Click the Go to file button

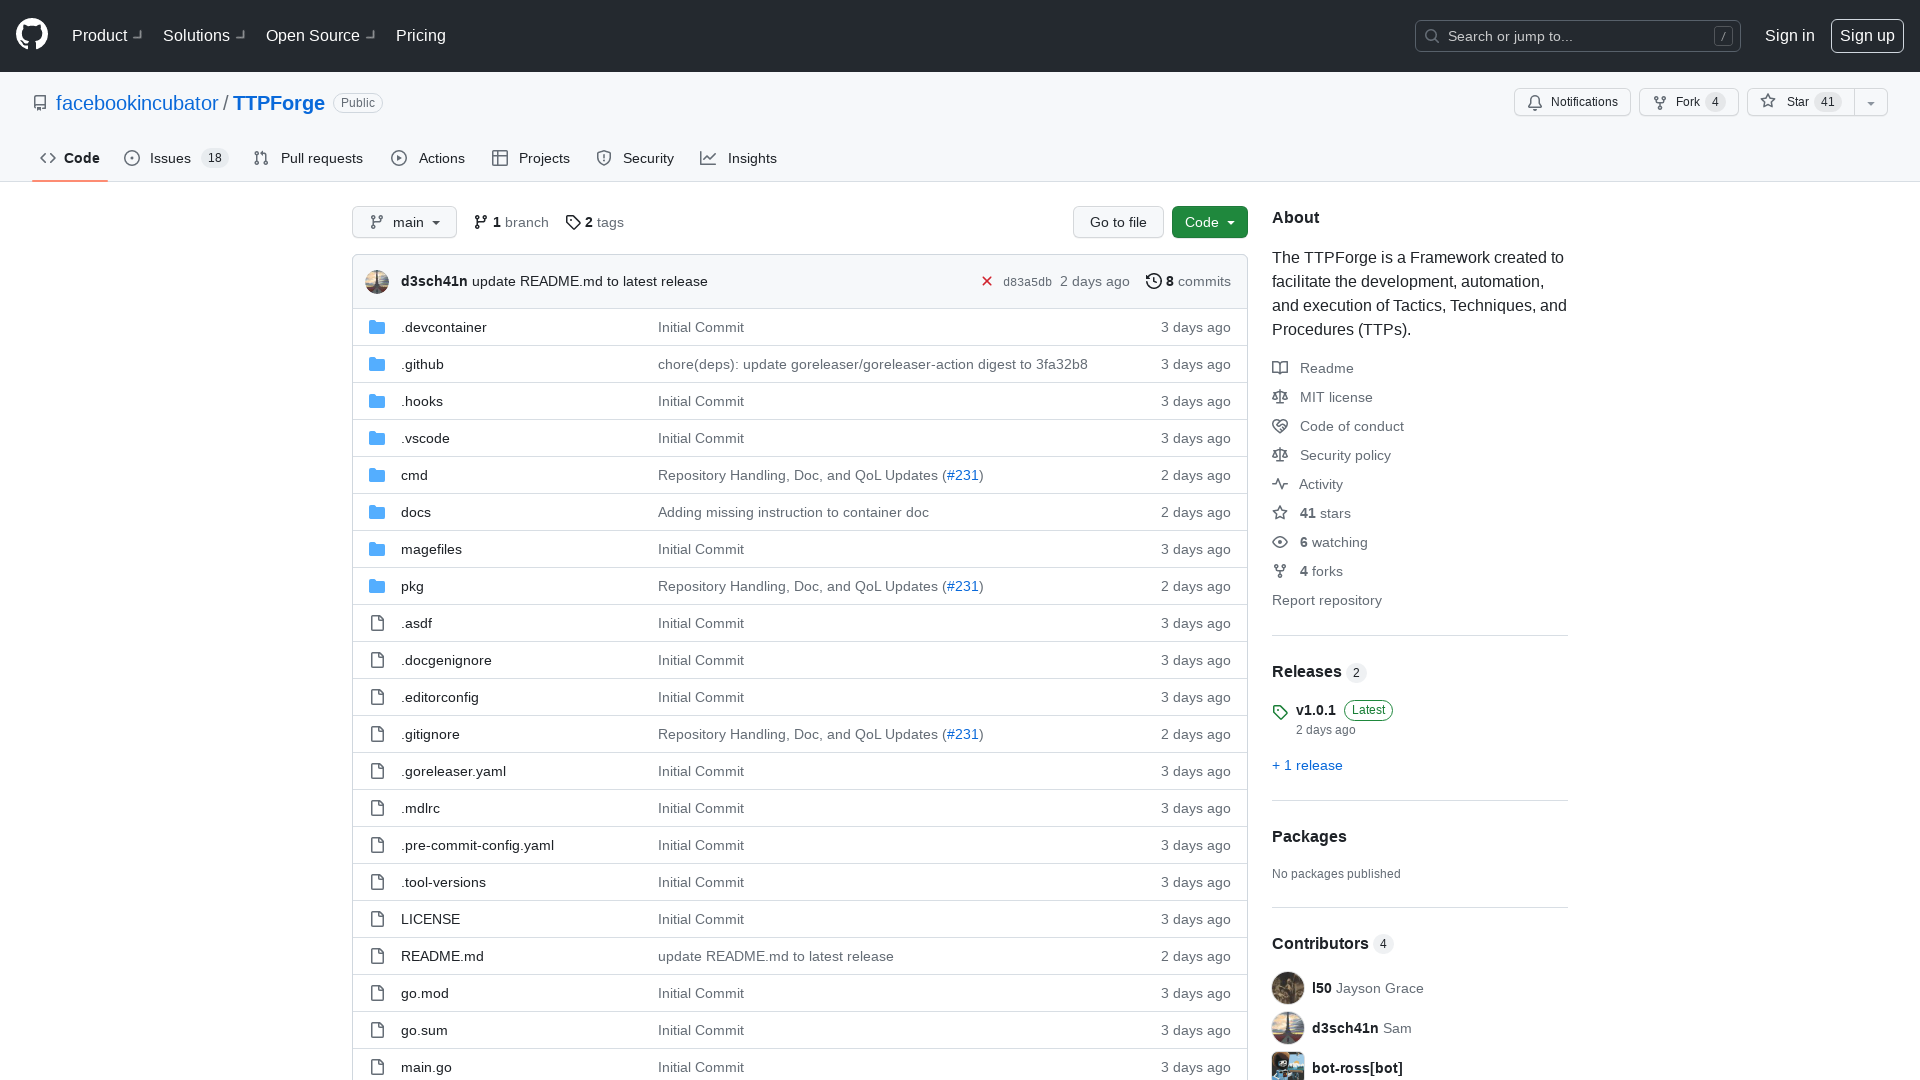pyautogui.click(x=1118, y=222)
